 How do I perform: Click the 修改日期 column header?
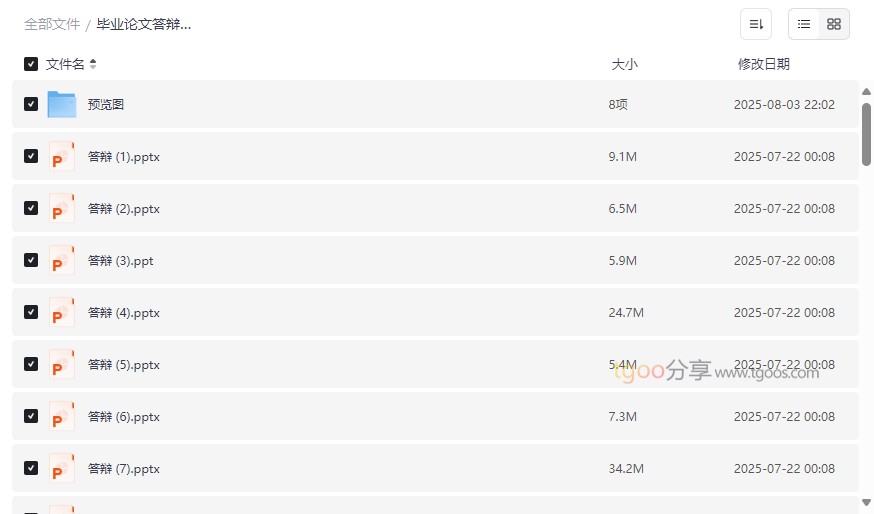[x=764, y=64]
